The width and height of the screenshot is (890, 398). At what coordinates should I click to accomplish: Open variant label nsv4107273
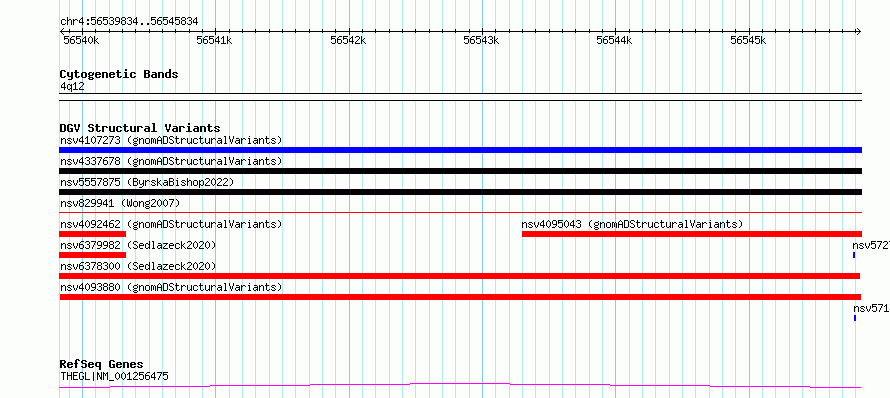pyautogui.click(x=171, y=140)
